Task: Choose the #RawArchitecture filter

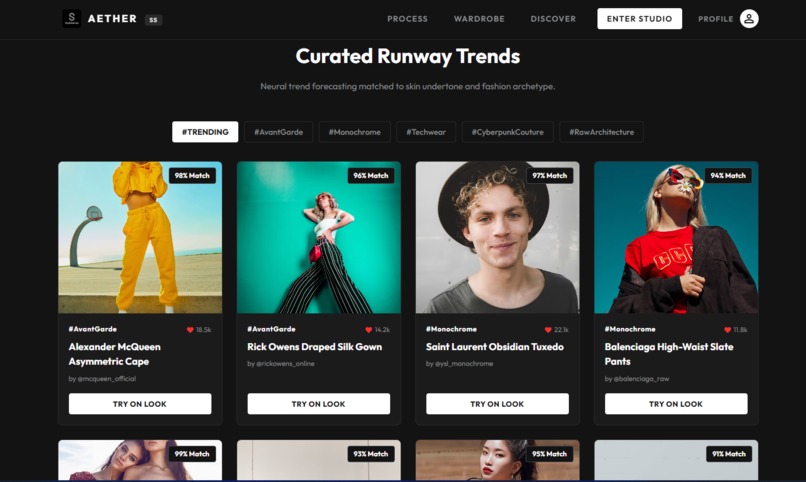Action: pos(601,132)
